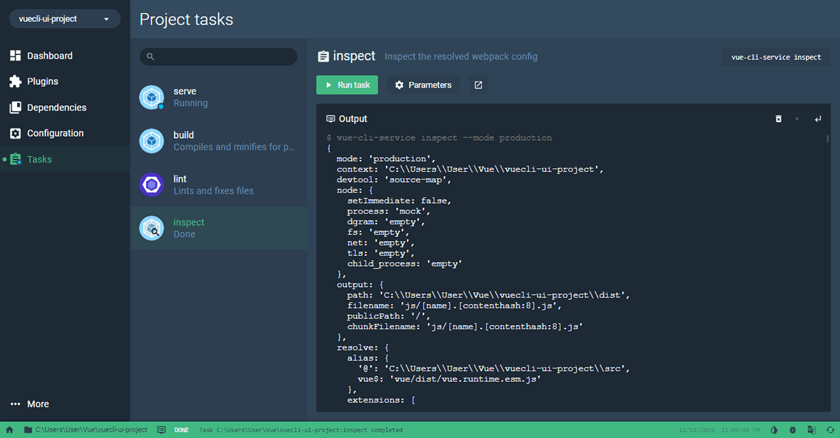
Task: Toggle dark mode icon in status bar
Action: (x=774, y=430)
